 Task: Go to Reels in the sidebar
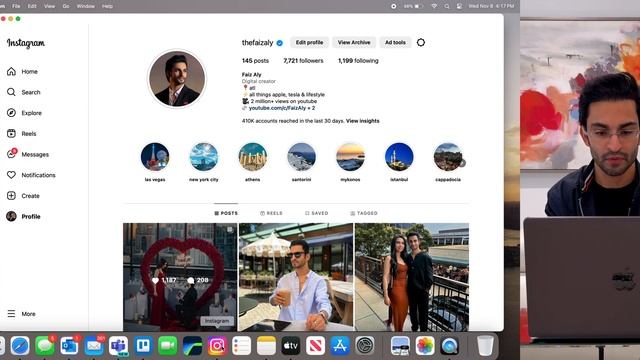coord(22,133)
